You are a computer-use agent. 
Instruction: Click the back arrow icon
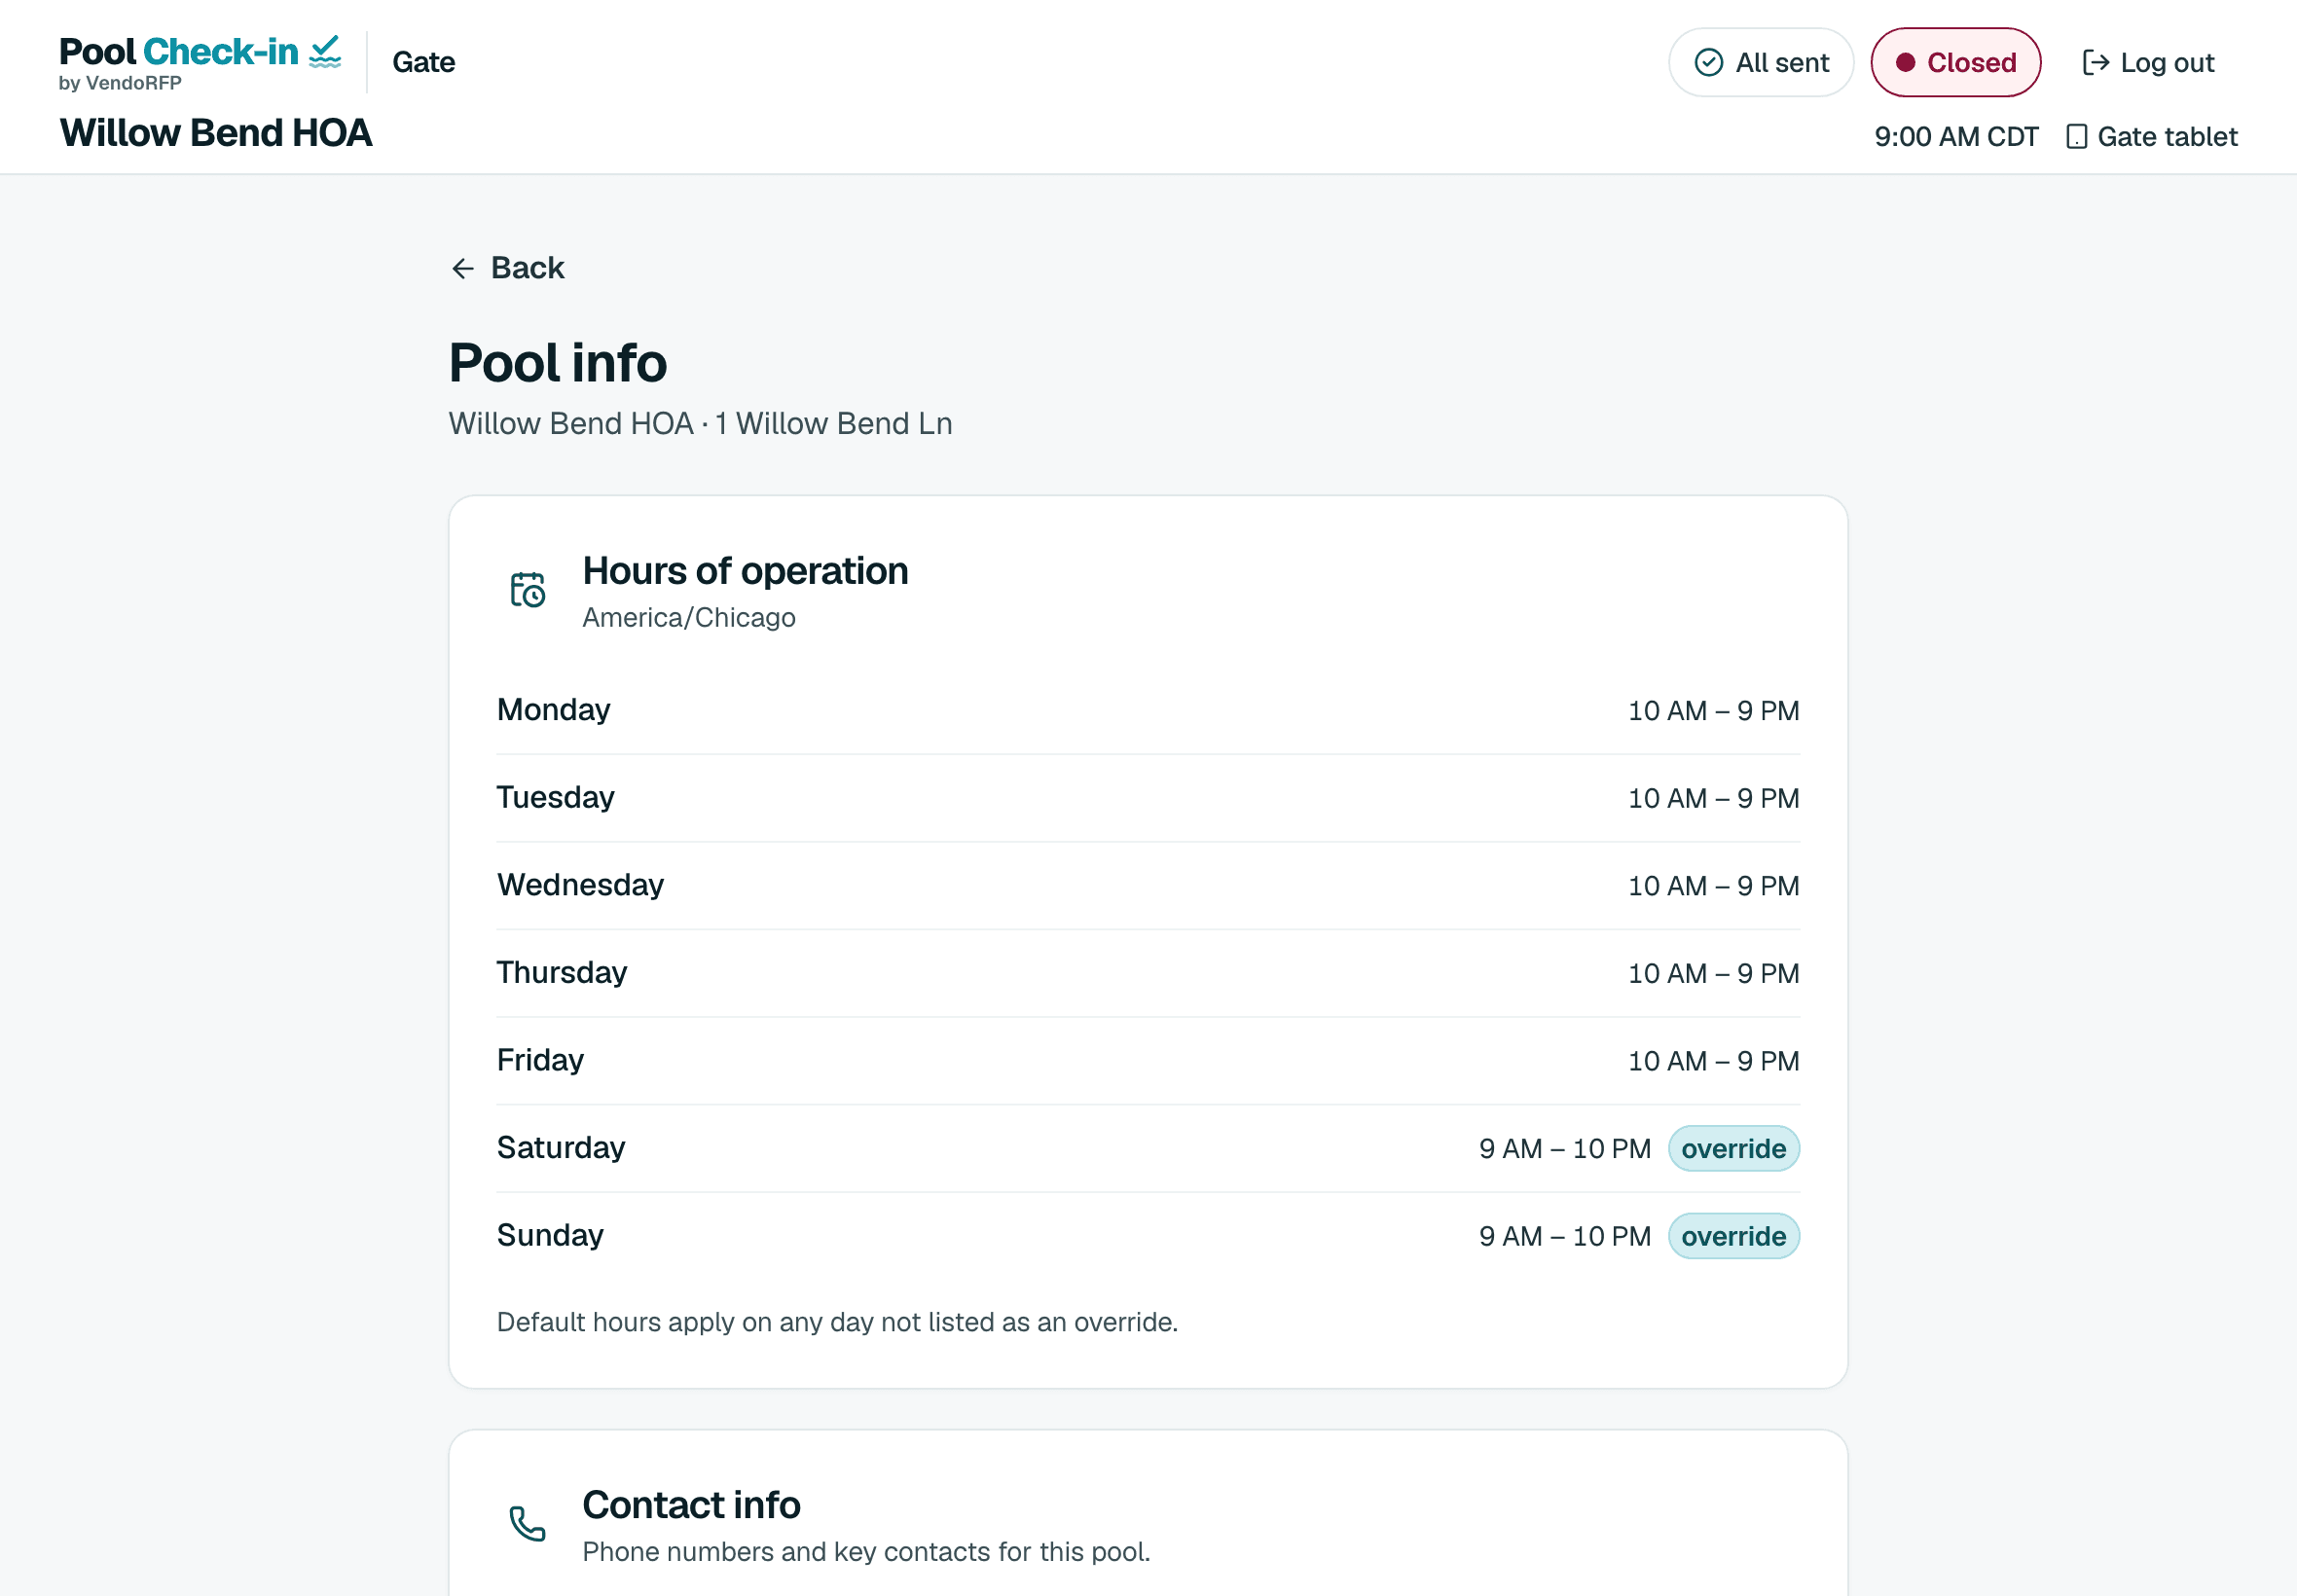tap(462, 268)
